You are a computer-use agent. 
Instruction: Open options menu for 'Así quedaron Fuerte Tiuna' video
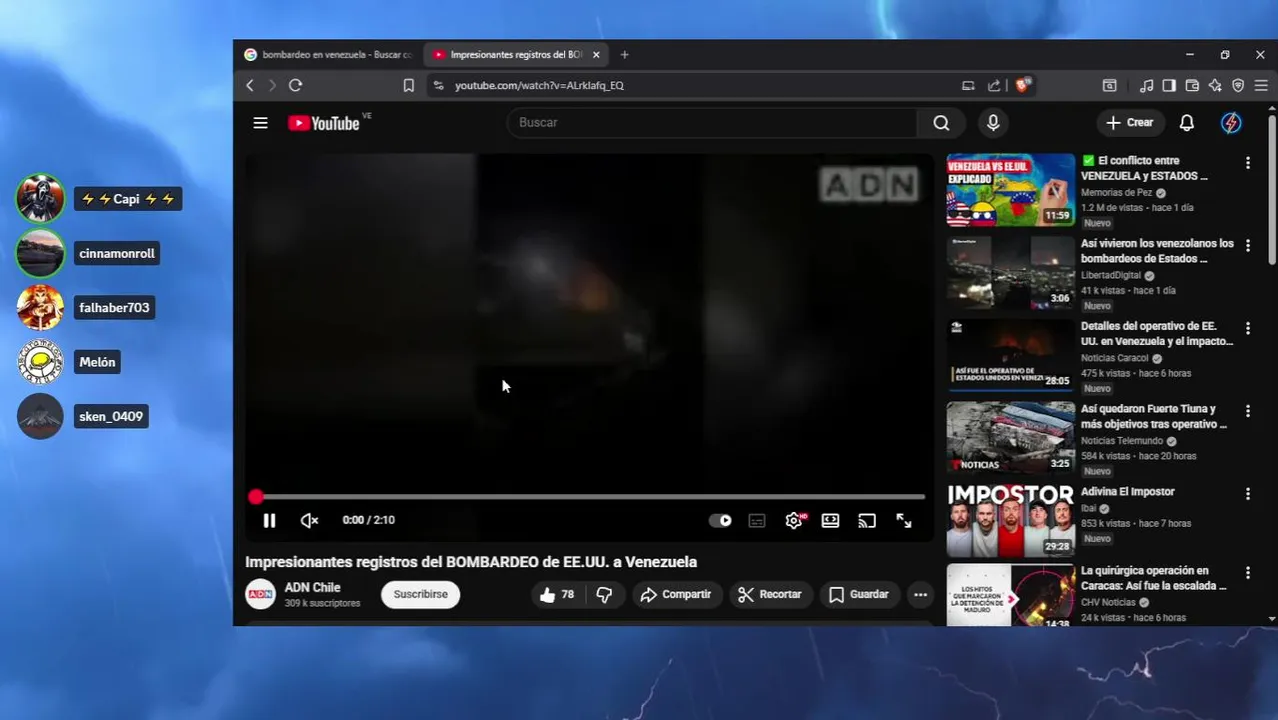point(1247,411)
